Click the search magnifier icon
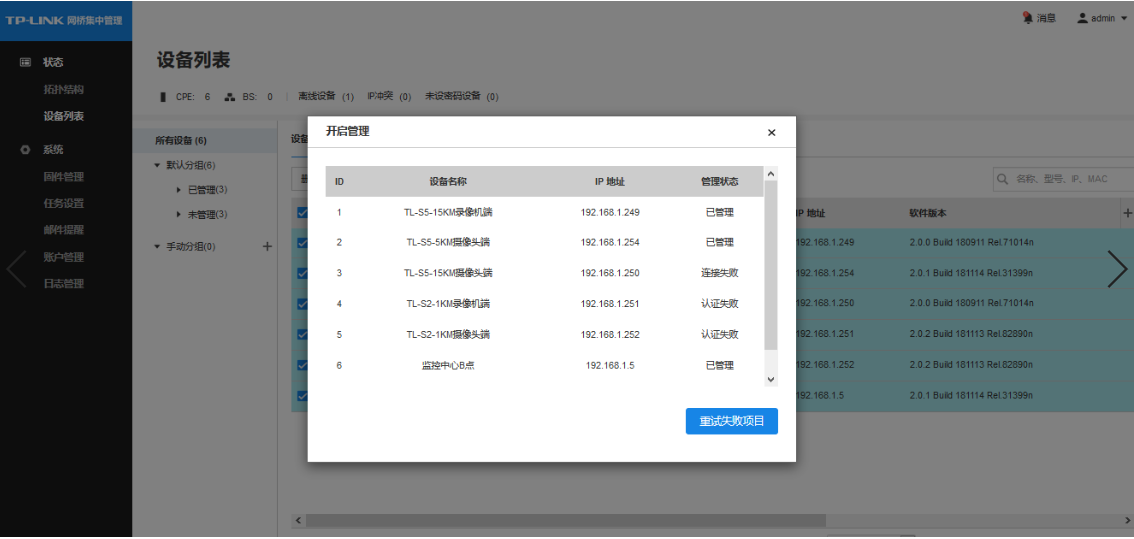This screenshot has width=1134, height=539. click(x=1003, y=179)
